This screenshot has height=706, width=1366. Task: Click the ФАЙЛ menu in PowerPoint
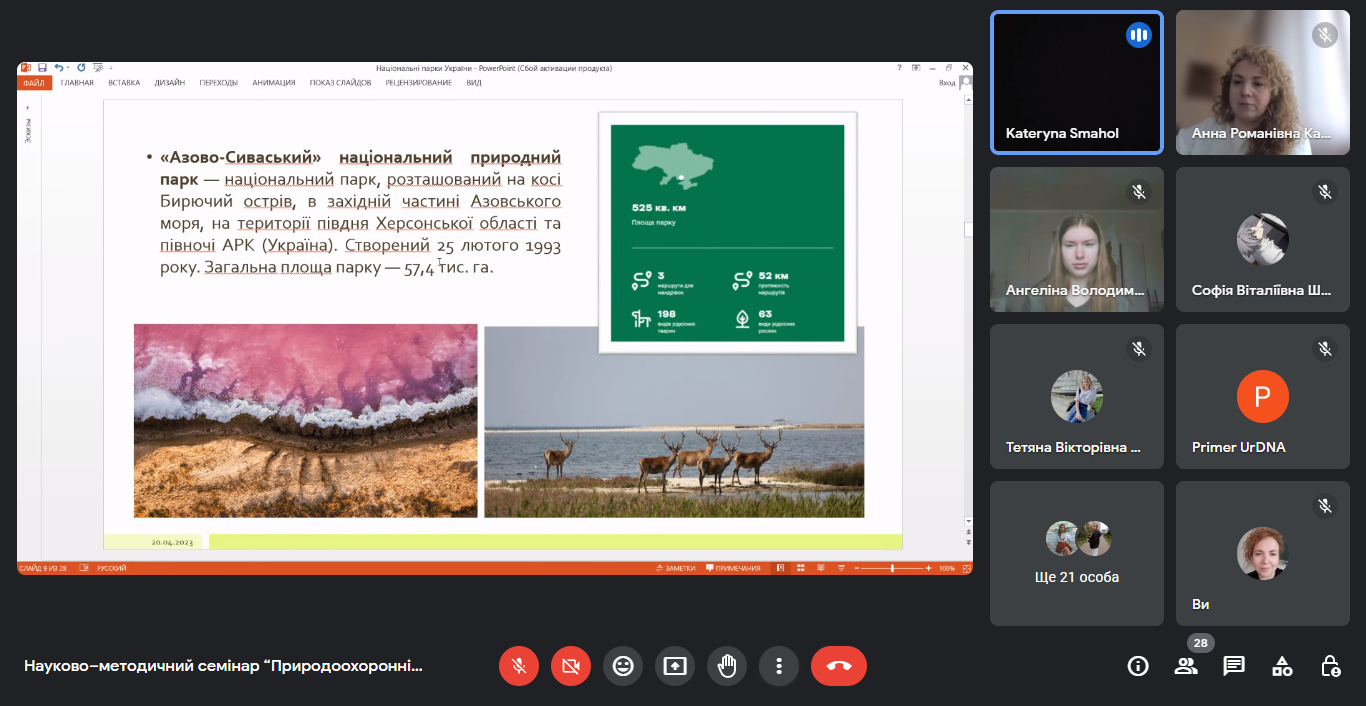(x=33, y=83)
